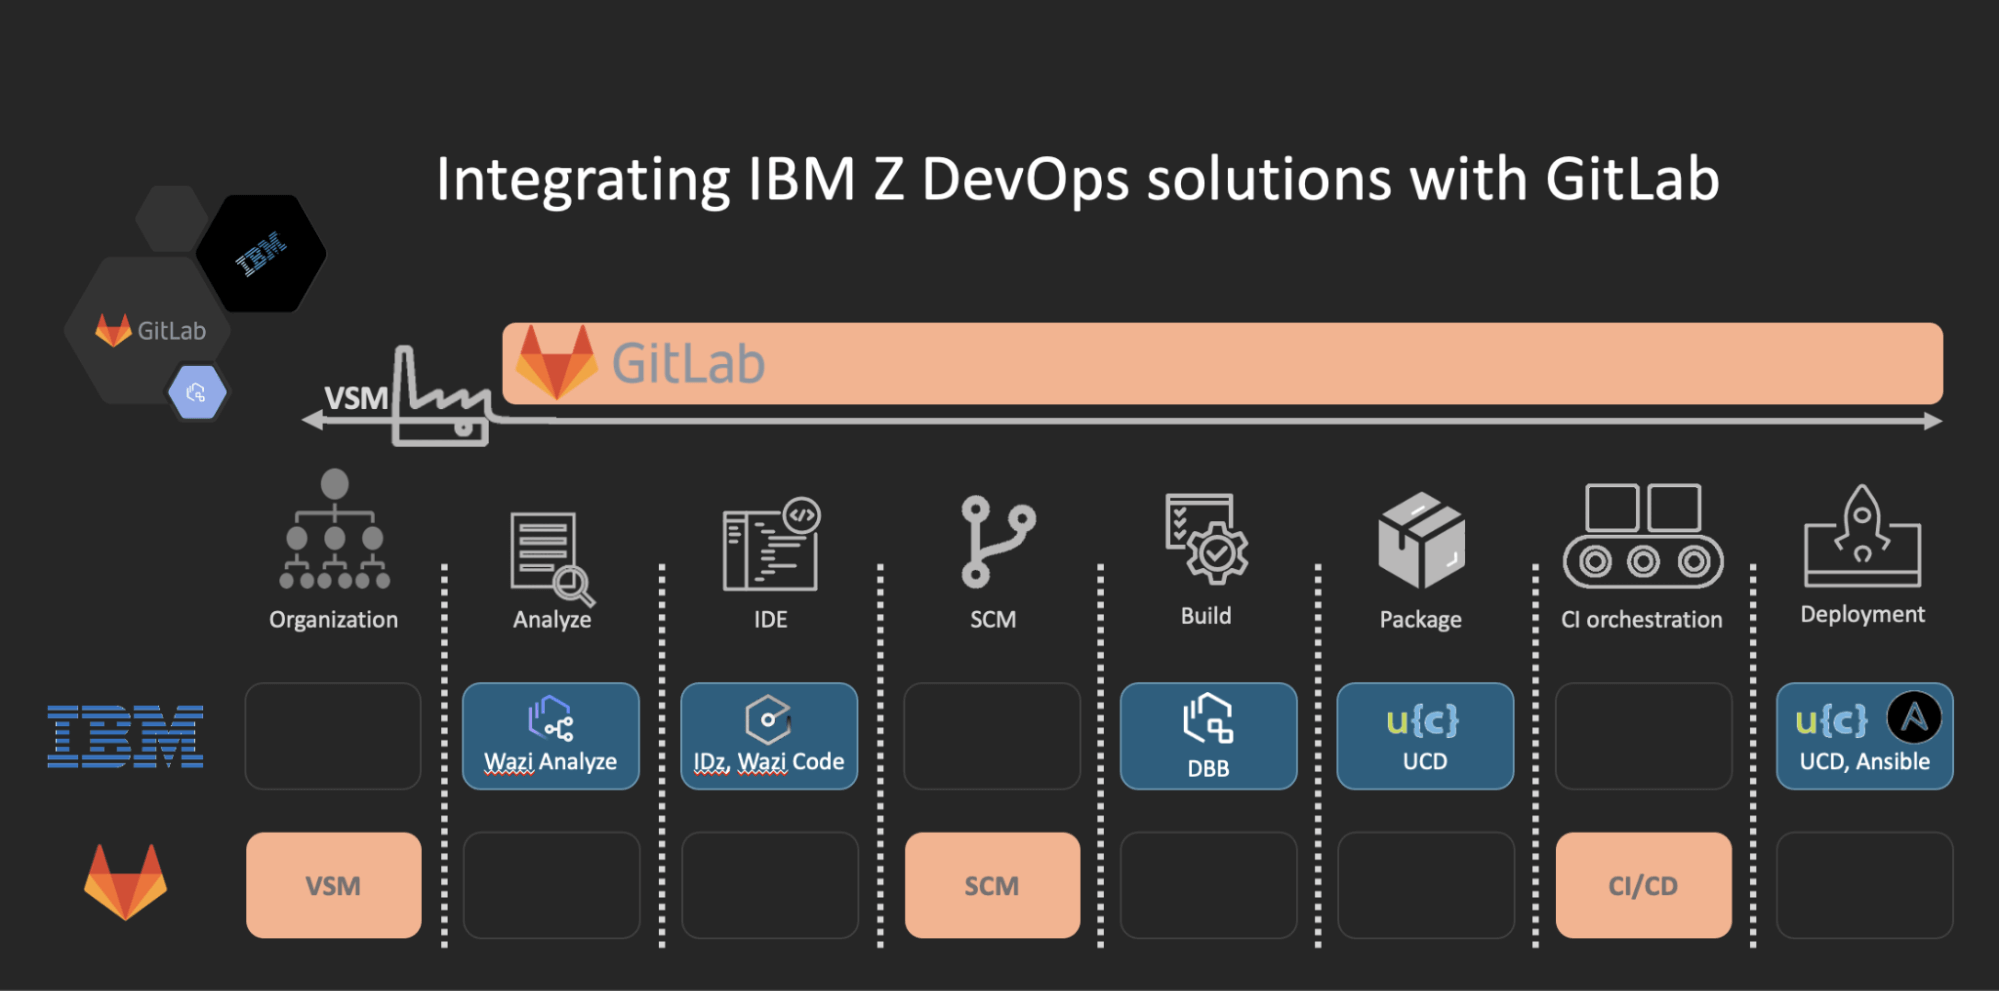Viewport: 1999px width, 991px height.
Task: Select the orange CI/CD card
Action: point(1643,885)
